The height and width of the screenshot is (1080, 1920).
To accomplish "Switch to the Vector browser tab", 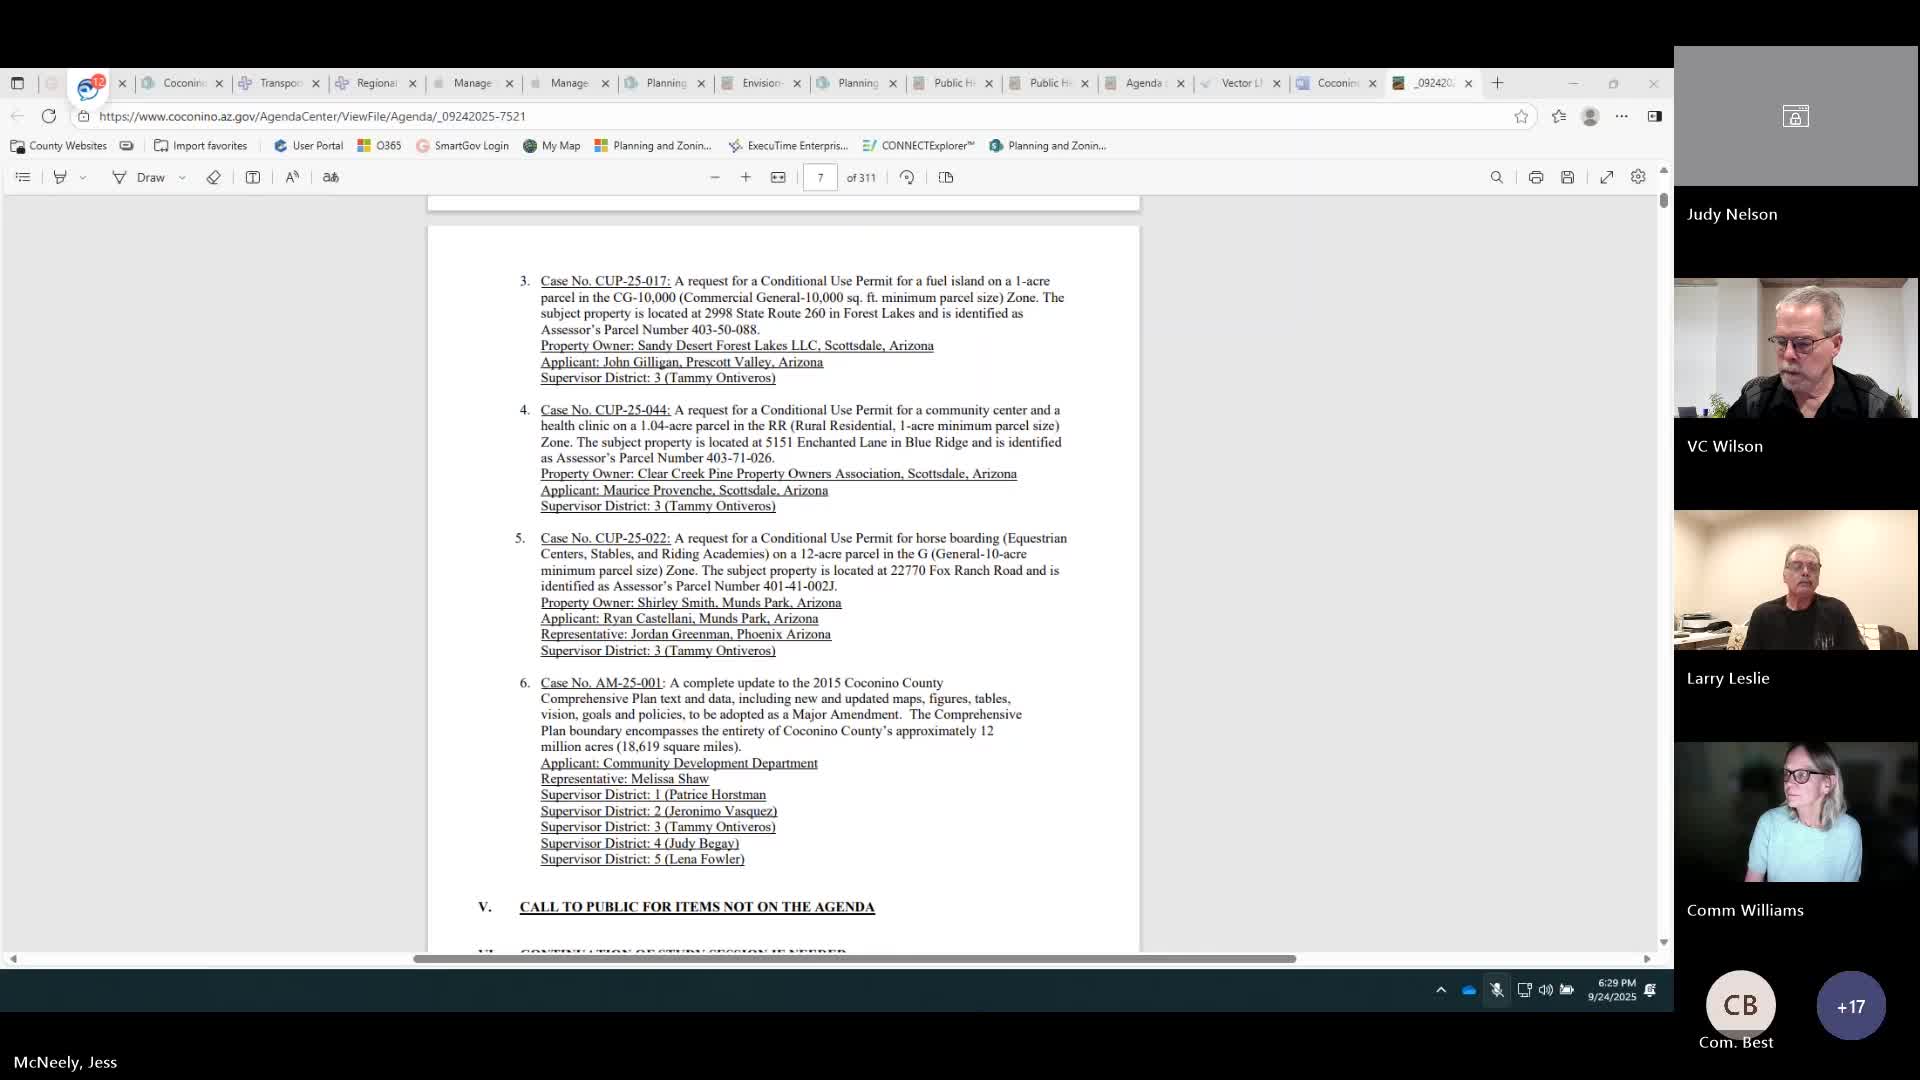I will tap(1240, 83).
